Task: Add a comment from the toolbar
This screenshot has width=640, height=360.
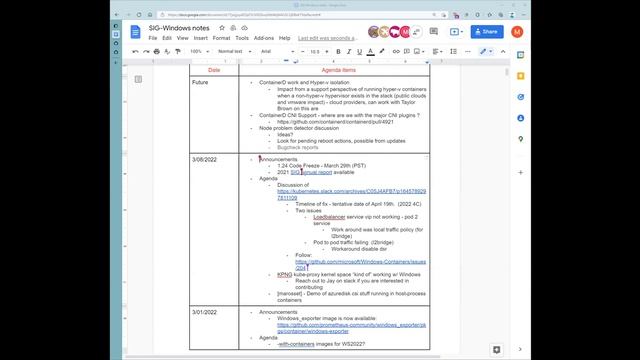Action: [x=407, y=51]
